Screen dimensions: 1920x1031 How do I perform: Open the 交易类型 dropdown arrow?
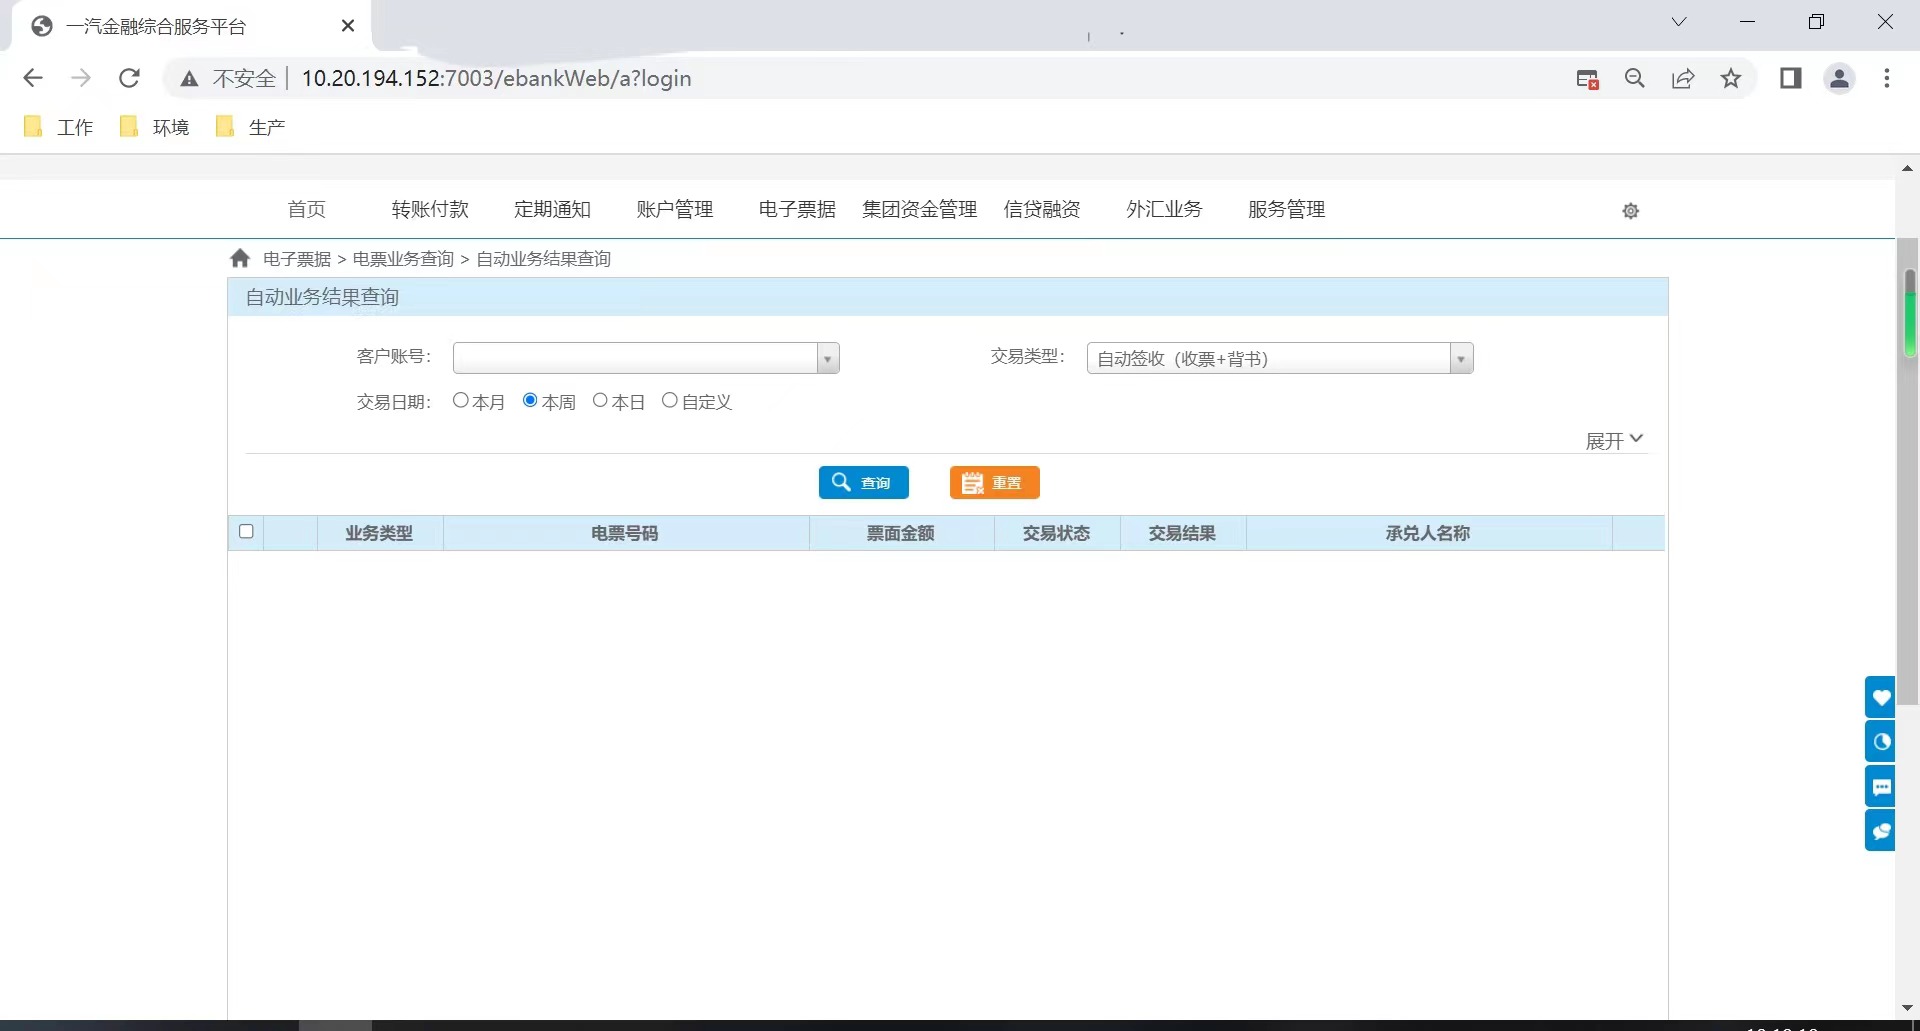tap(1462, 358)
